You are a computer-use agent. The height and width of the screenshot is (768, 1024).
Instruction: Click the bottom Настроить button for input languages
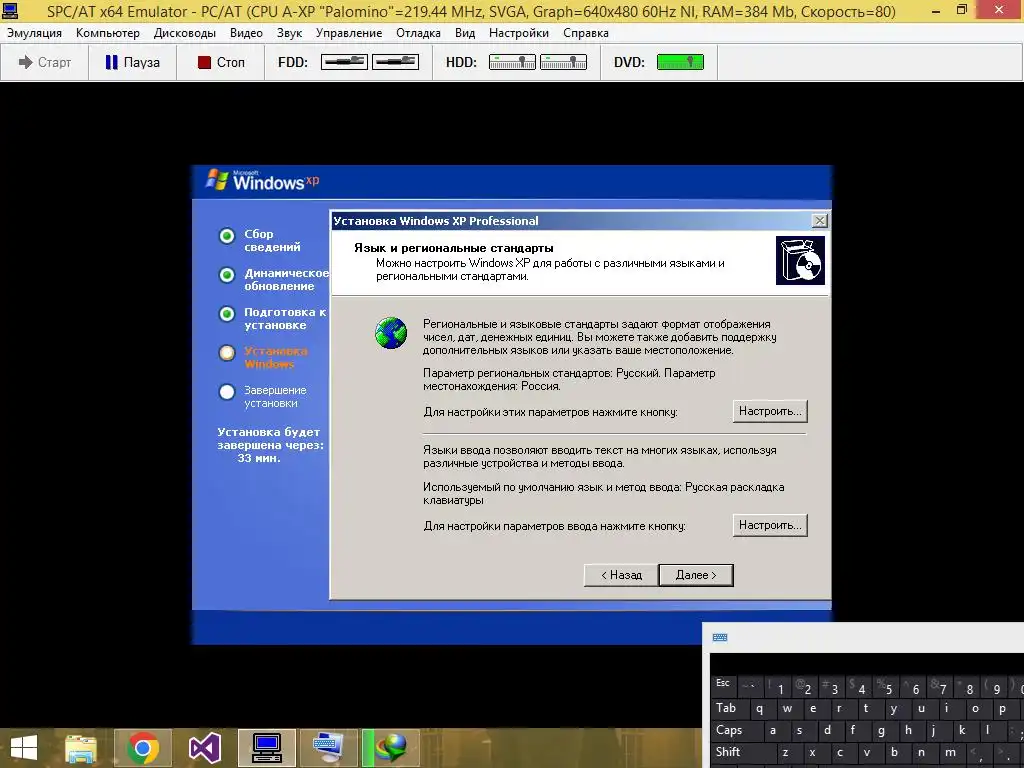tap(770, 525)
